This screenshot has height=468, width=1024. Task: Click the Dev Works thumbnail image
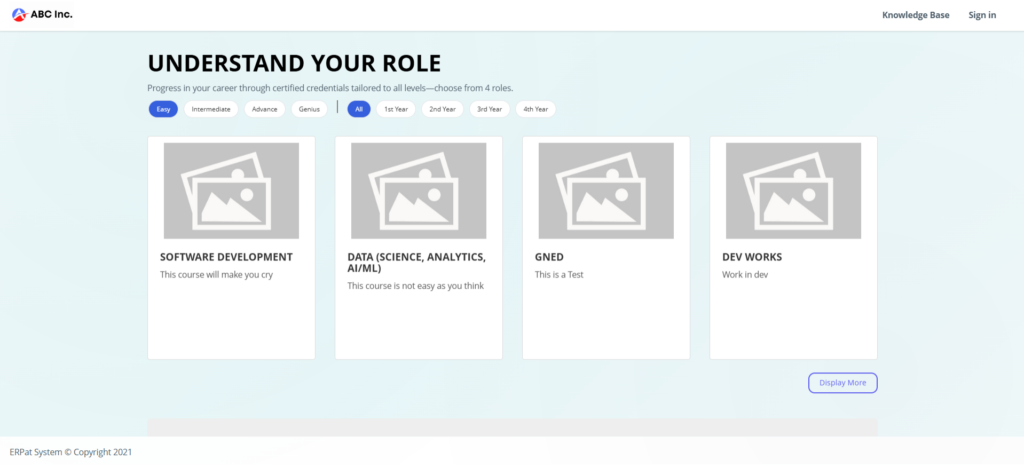pos(793,191)
